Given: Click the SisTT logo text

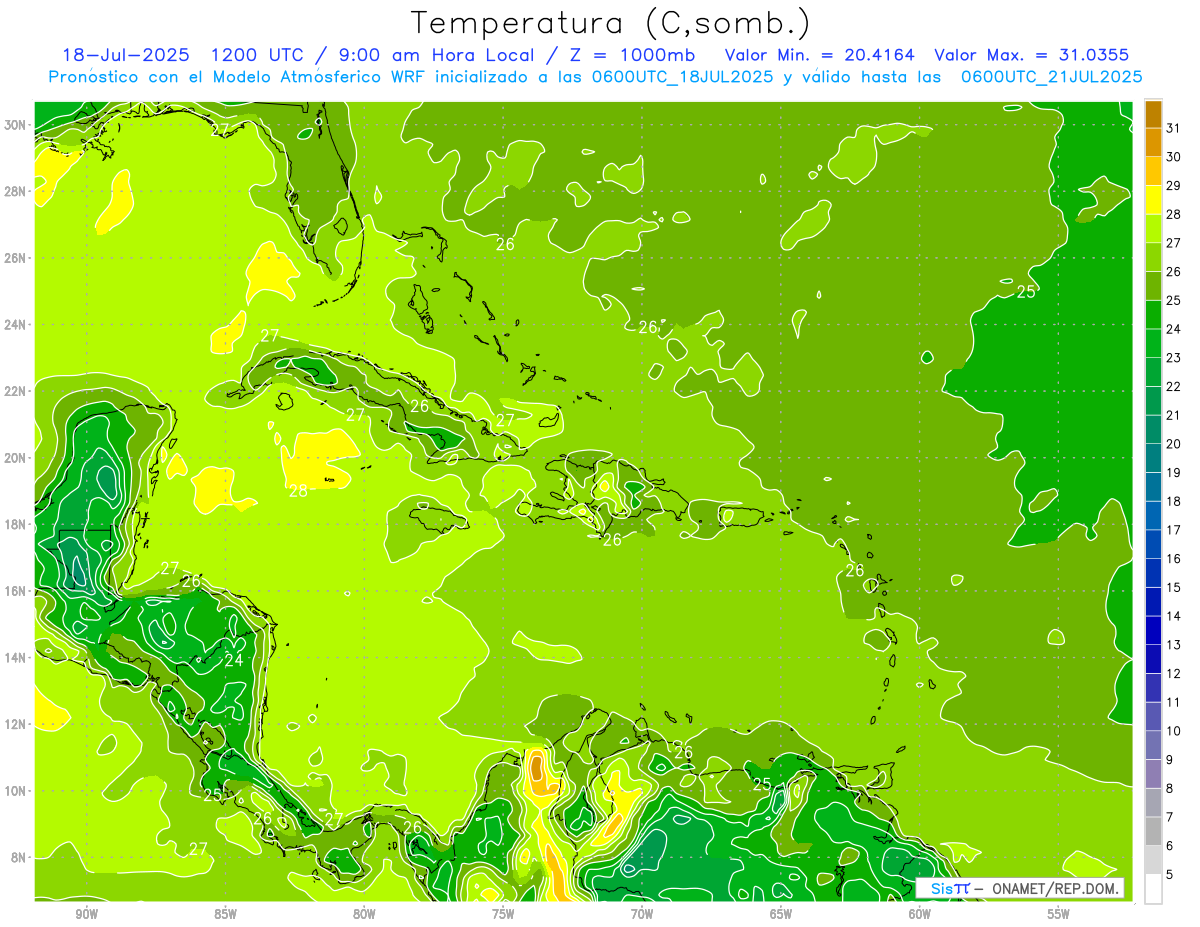Looking at the screenshot, I should pyautogui.click(x=950, y=888).
